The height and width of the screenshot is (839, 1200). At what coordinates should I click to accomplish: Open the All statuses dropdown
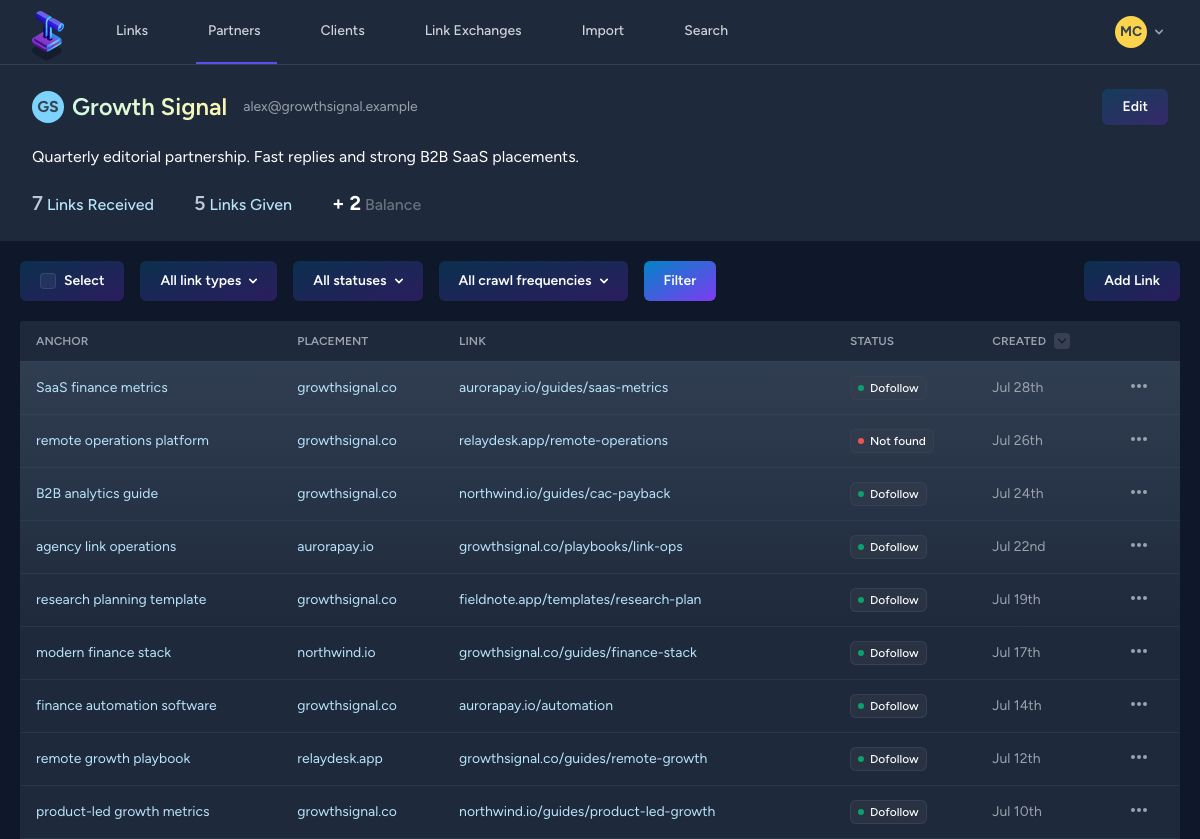coord(358,281)
